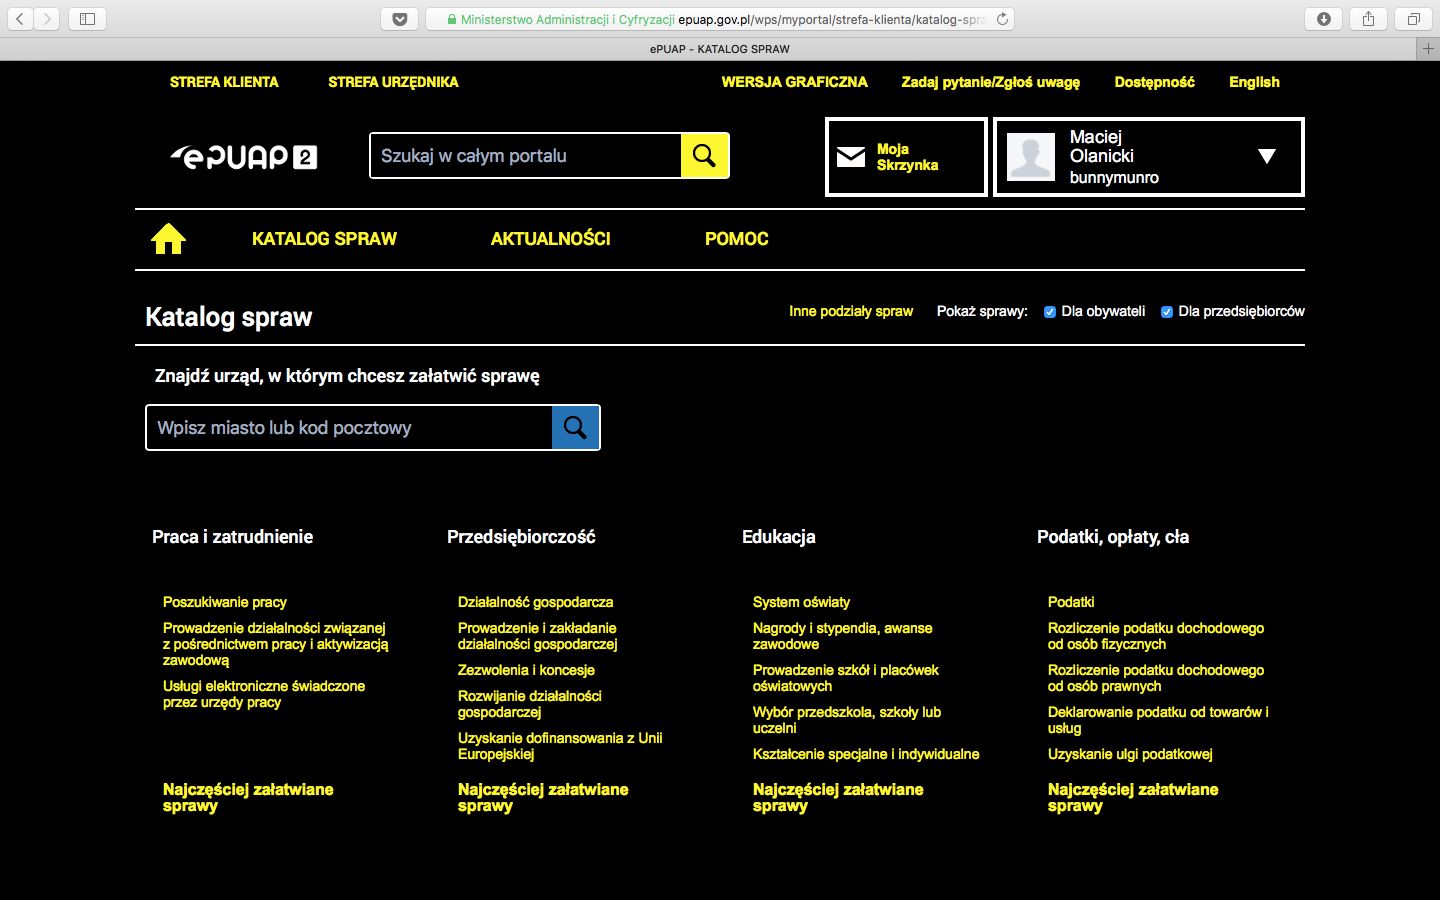
Task: Open Wybór przedszkola, szkoły lub uczelni
Action: (x=847, y=720)
